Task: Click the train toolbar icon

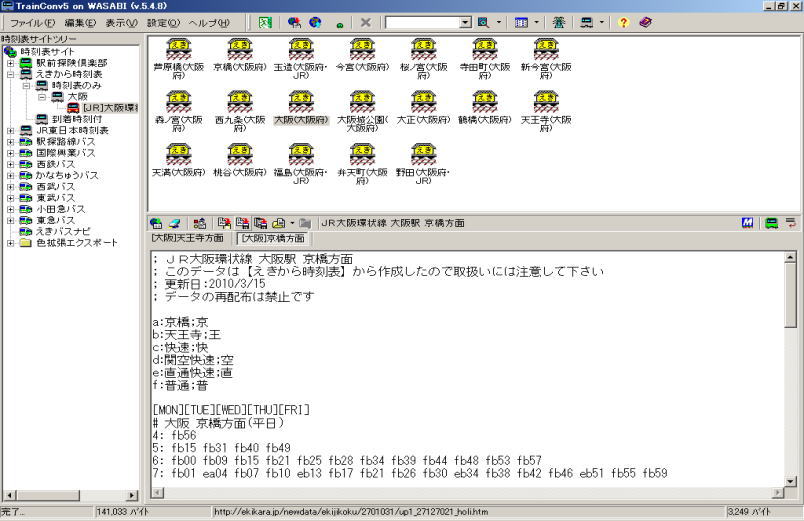Action: [x=586, y=23]
